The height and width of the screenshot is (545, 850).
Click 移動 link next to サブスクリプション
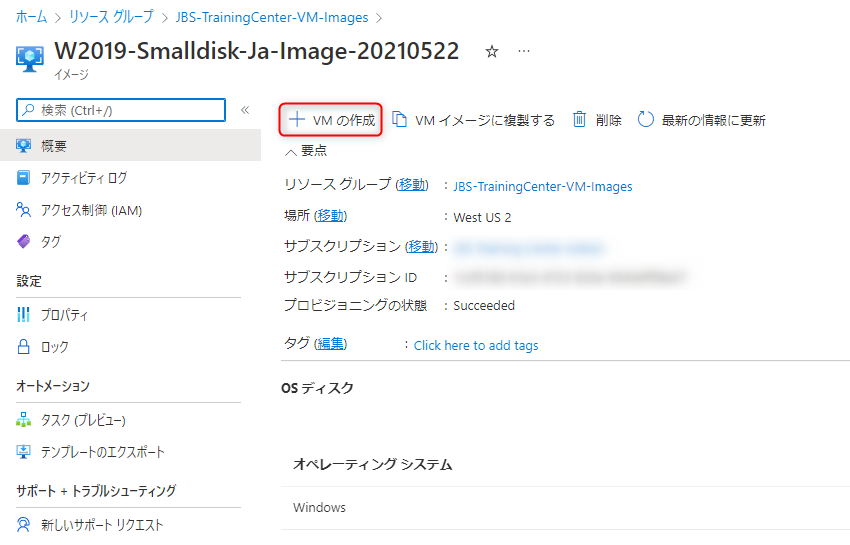coord(421,247)
